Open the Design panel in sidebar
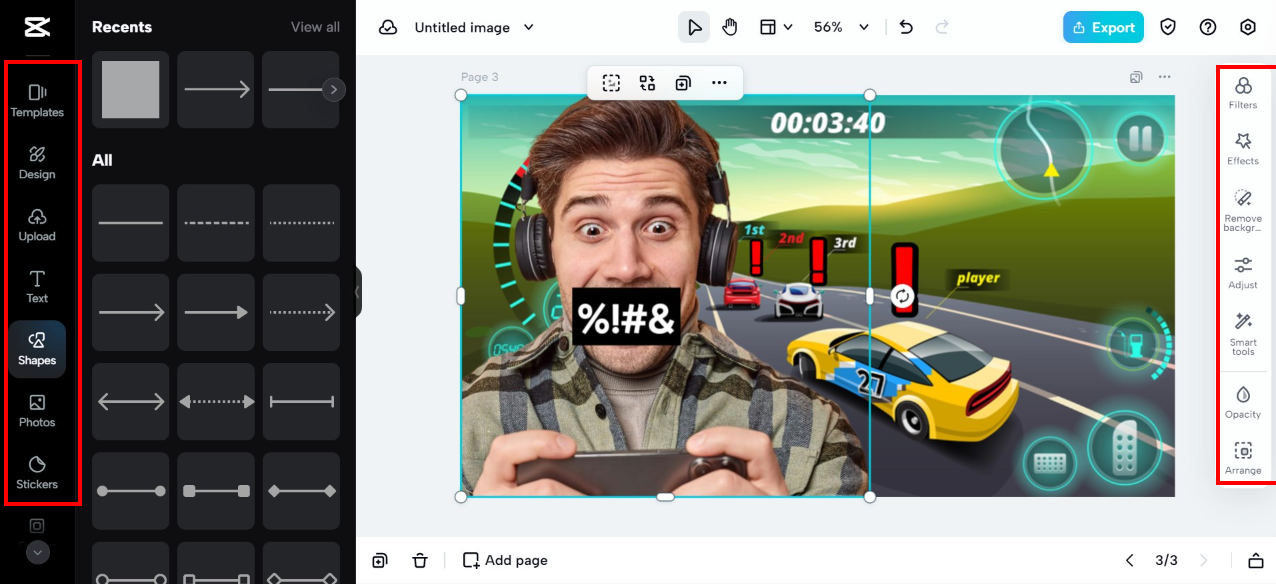 37,163
